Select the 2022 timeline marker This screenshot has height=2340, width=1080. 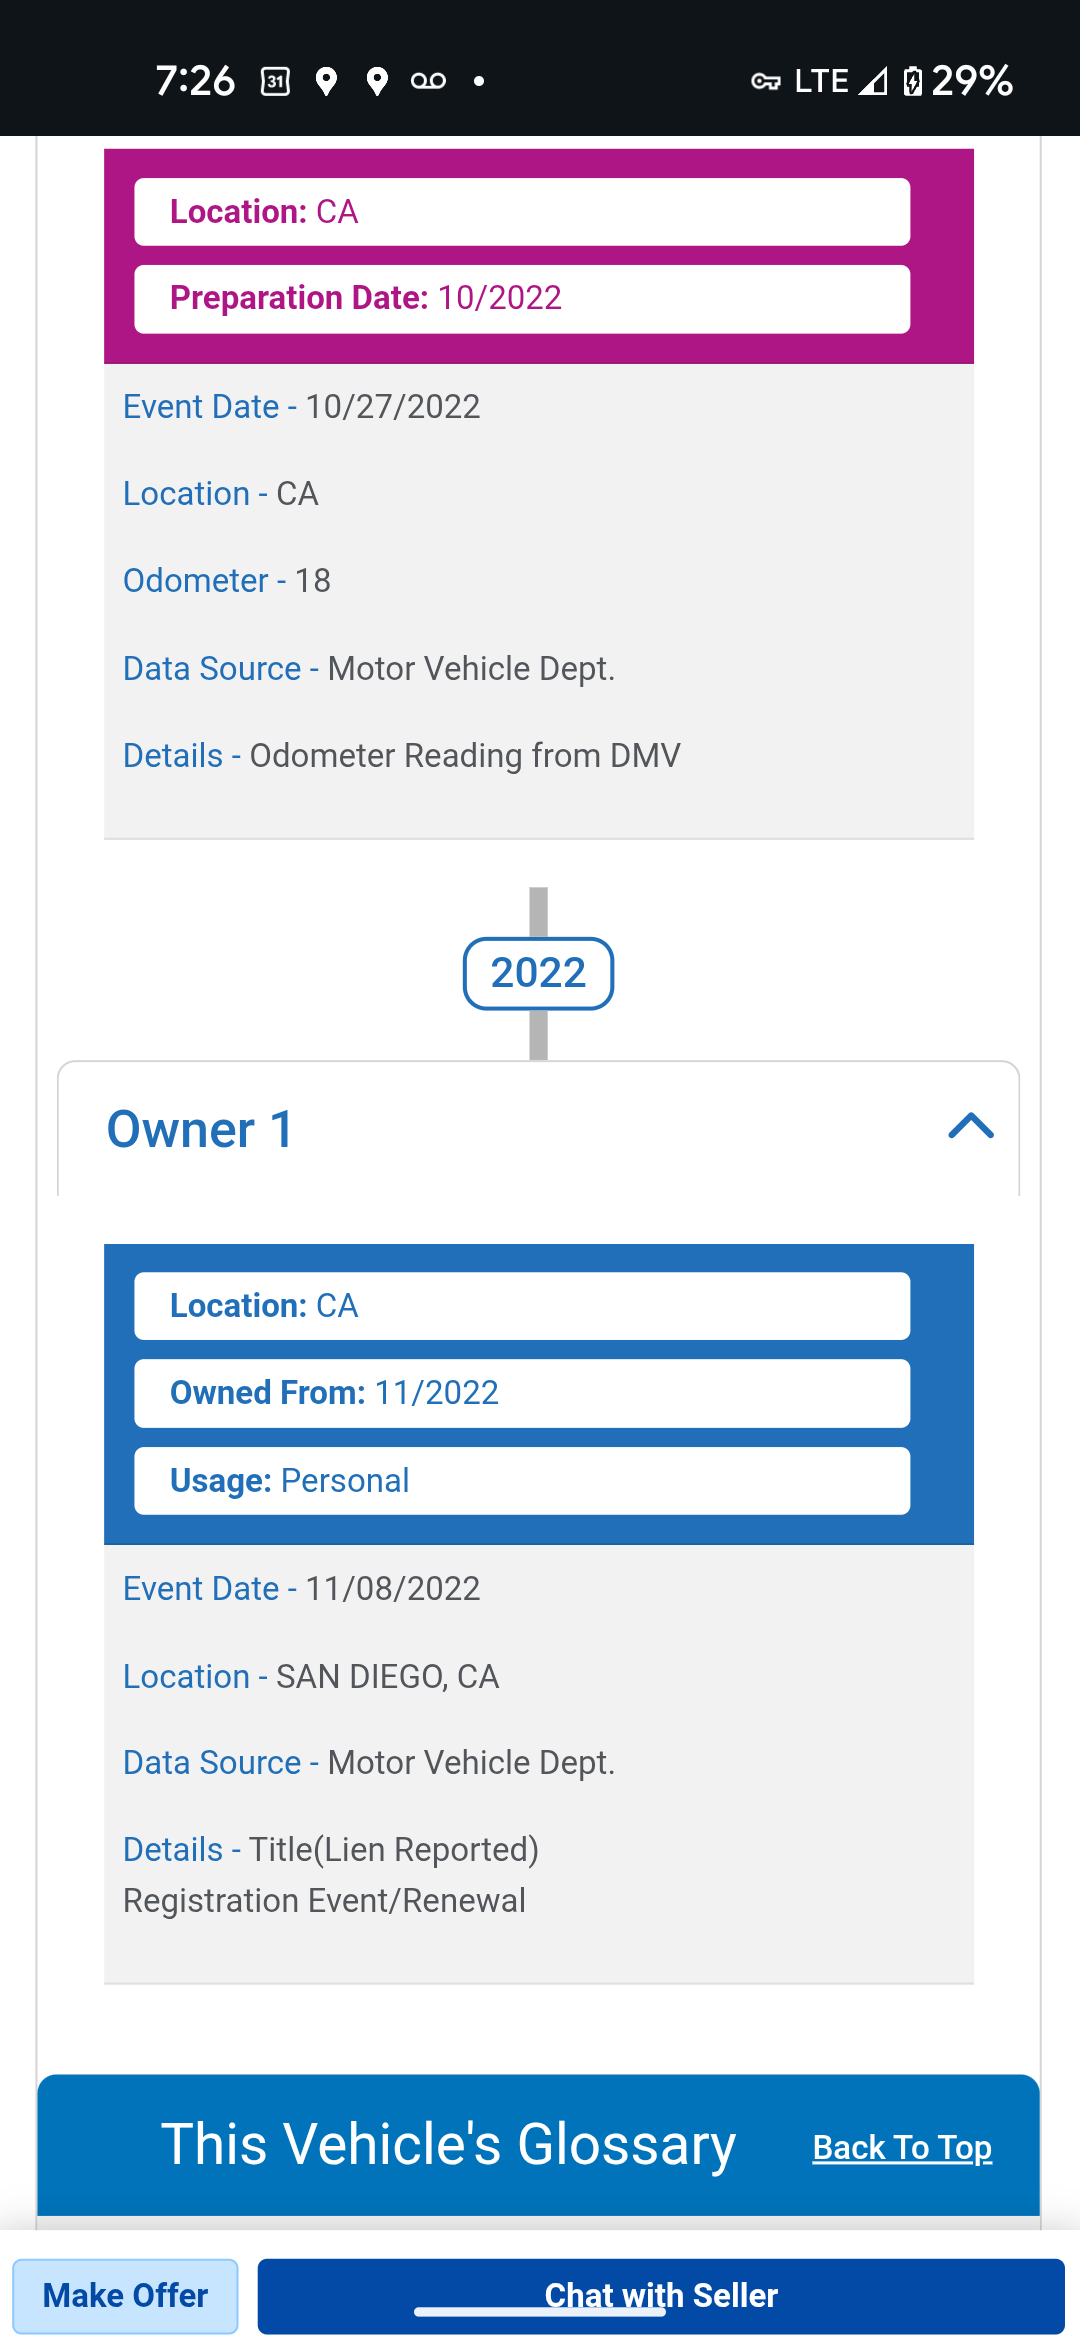click(538, 973)
